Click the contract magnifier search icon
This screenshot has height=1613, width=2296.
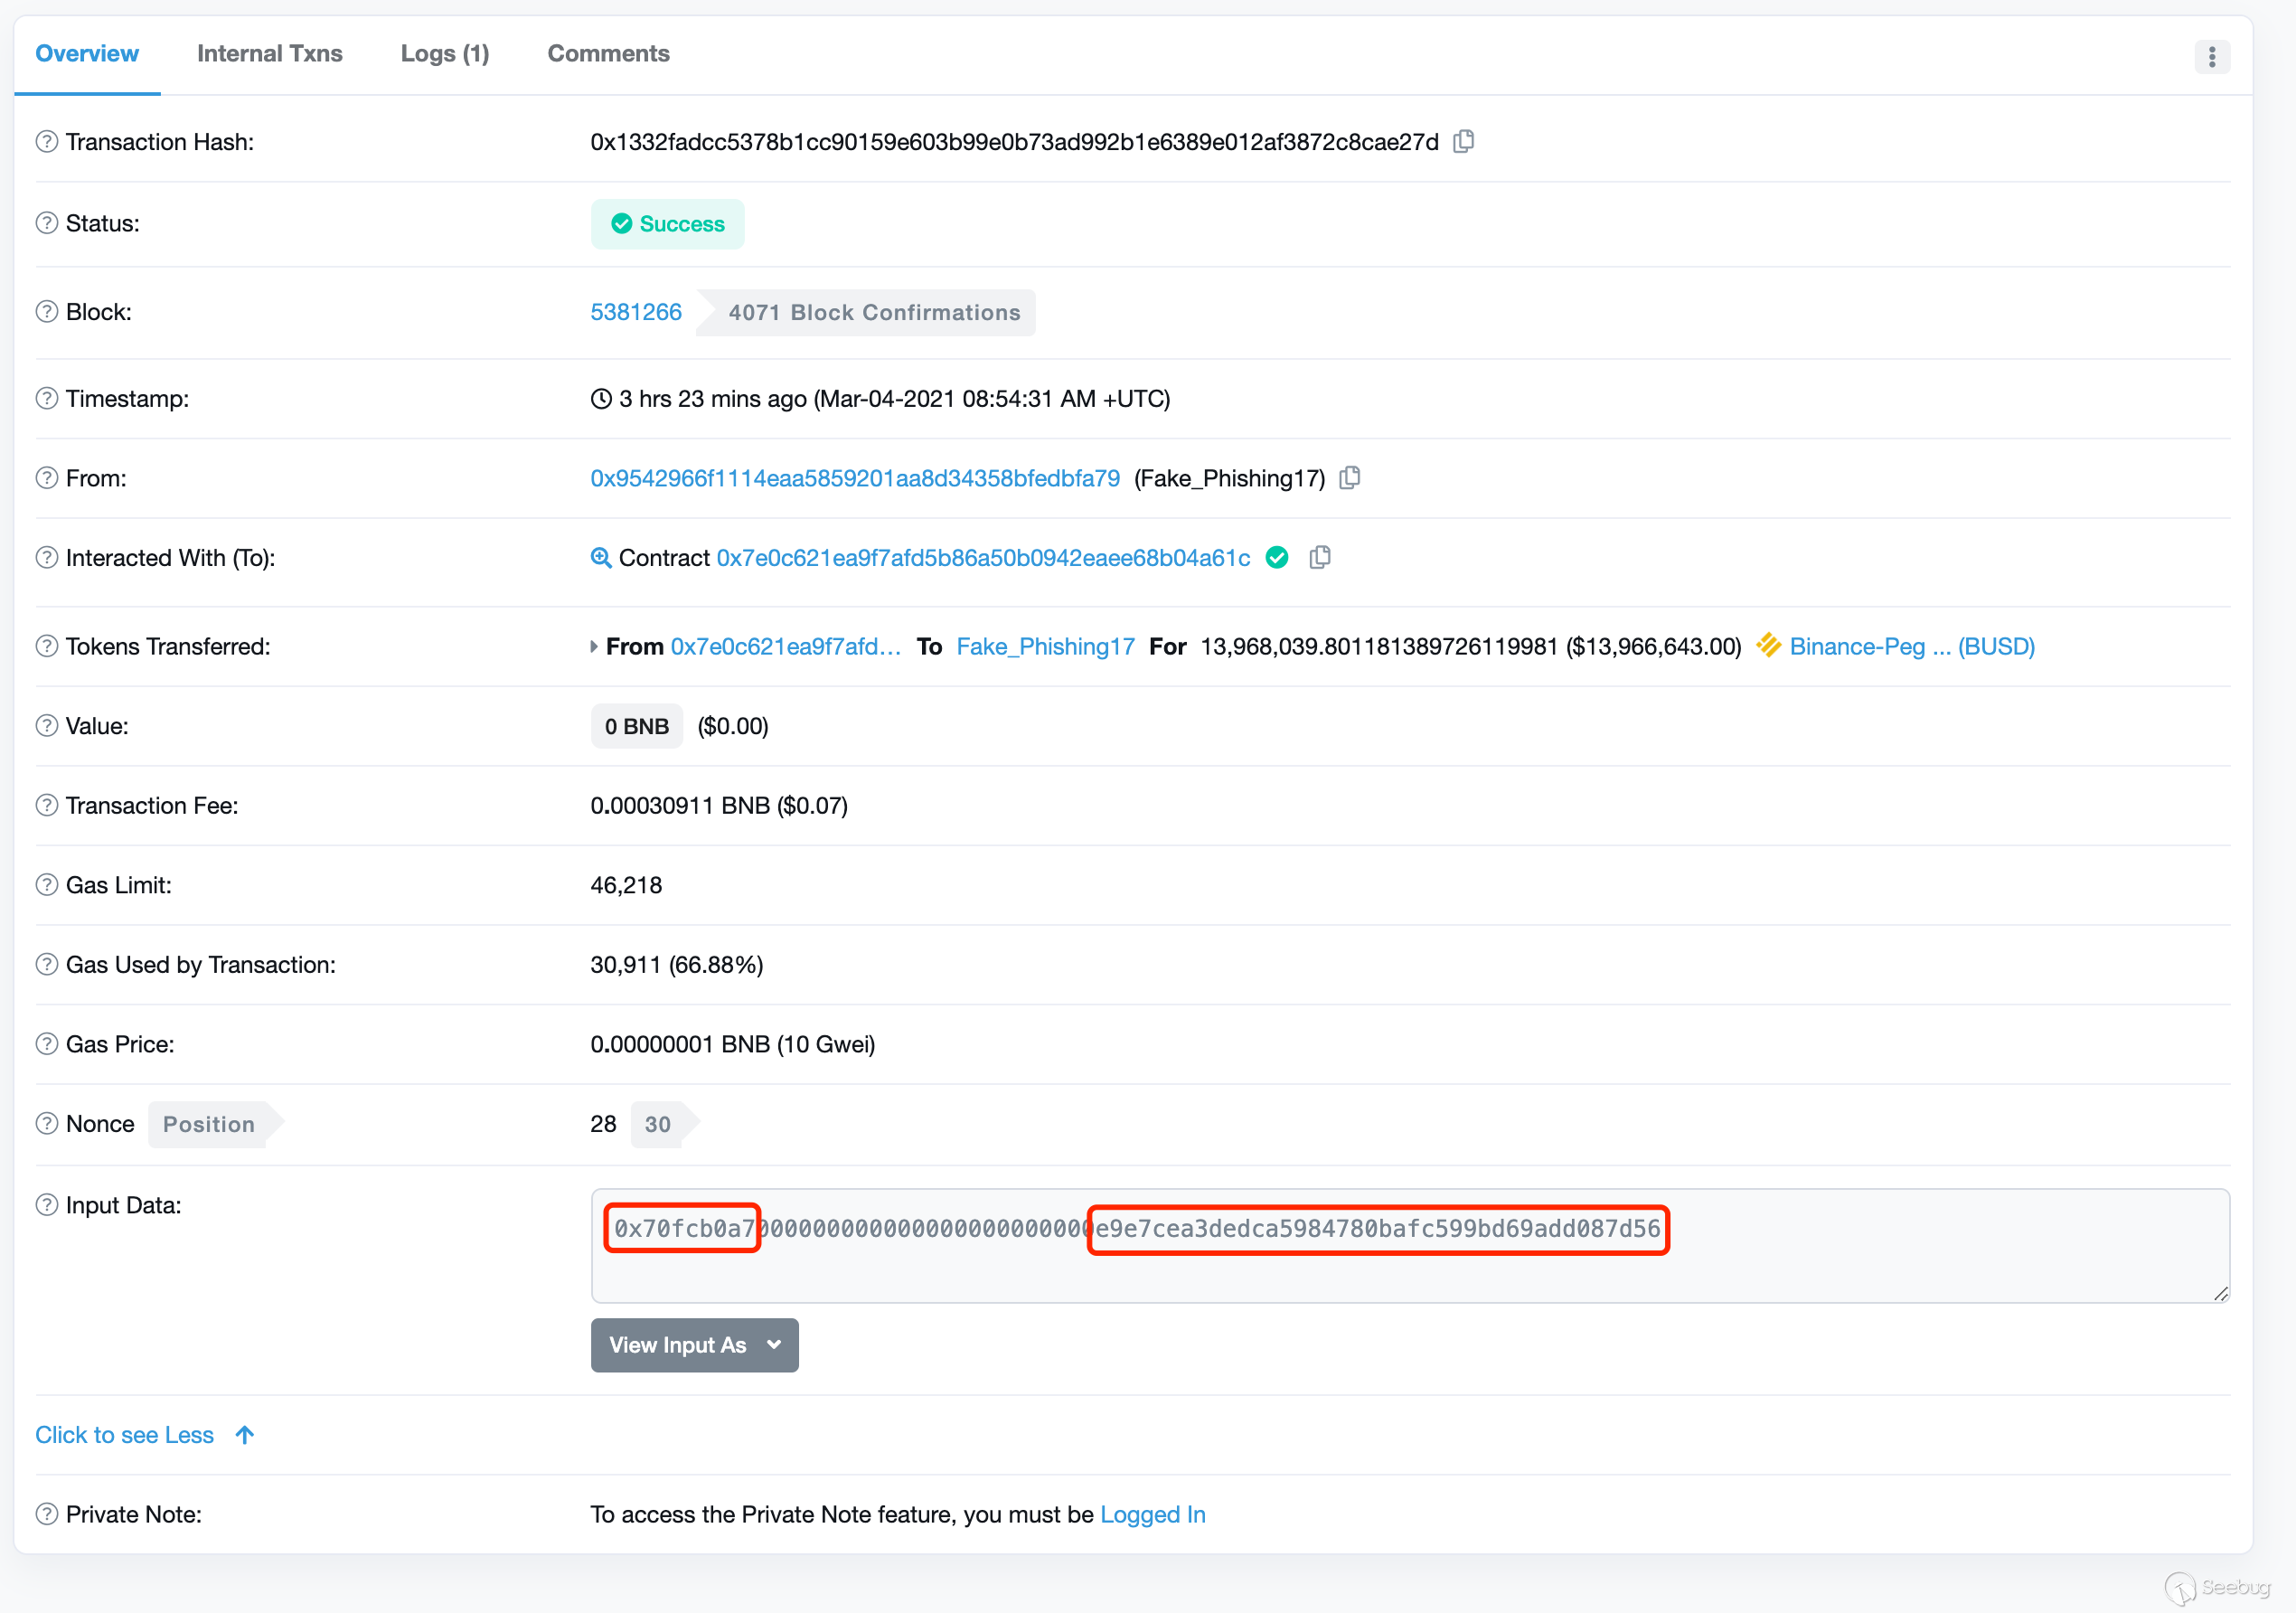600,557
